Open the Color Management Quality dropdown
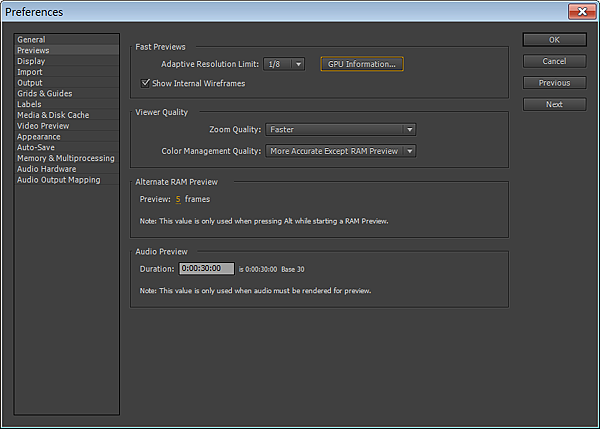The width and height of the screenshot is (600, 429). (x=341, y=151)
